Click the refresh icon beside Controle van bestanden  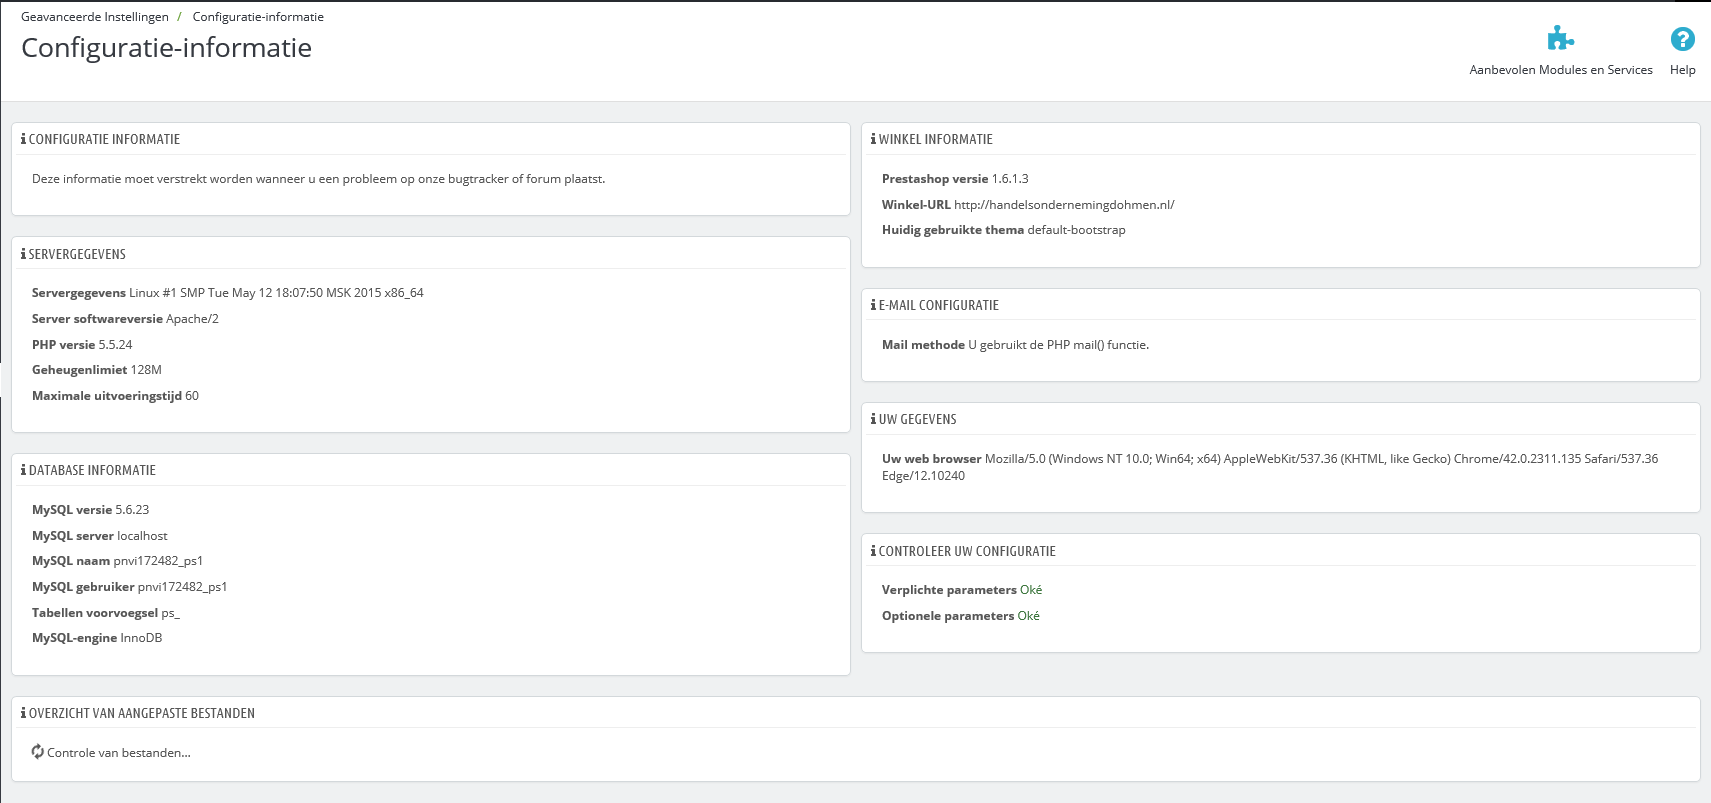point(38,752)
